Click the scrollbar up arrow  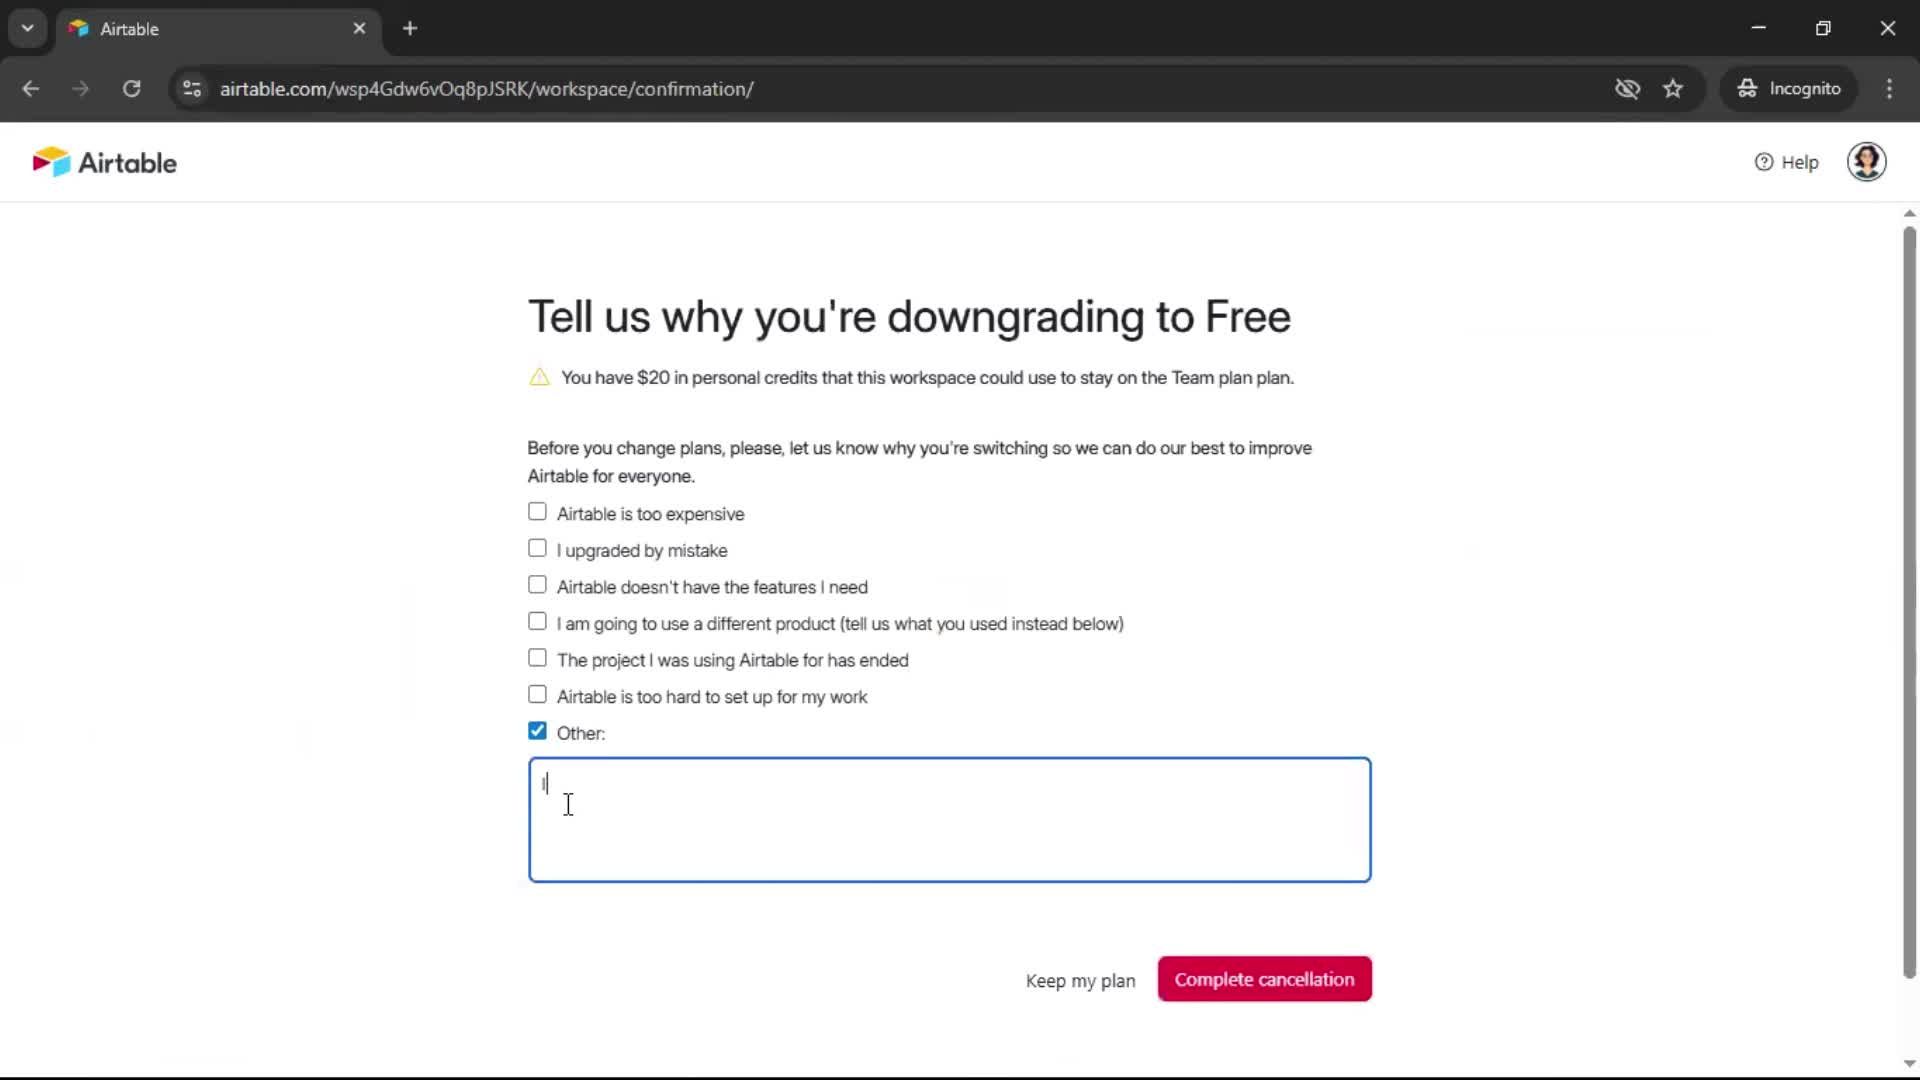point(1909,213)
